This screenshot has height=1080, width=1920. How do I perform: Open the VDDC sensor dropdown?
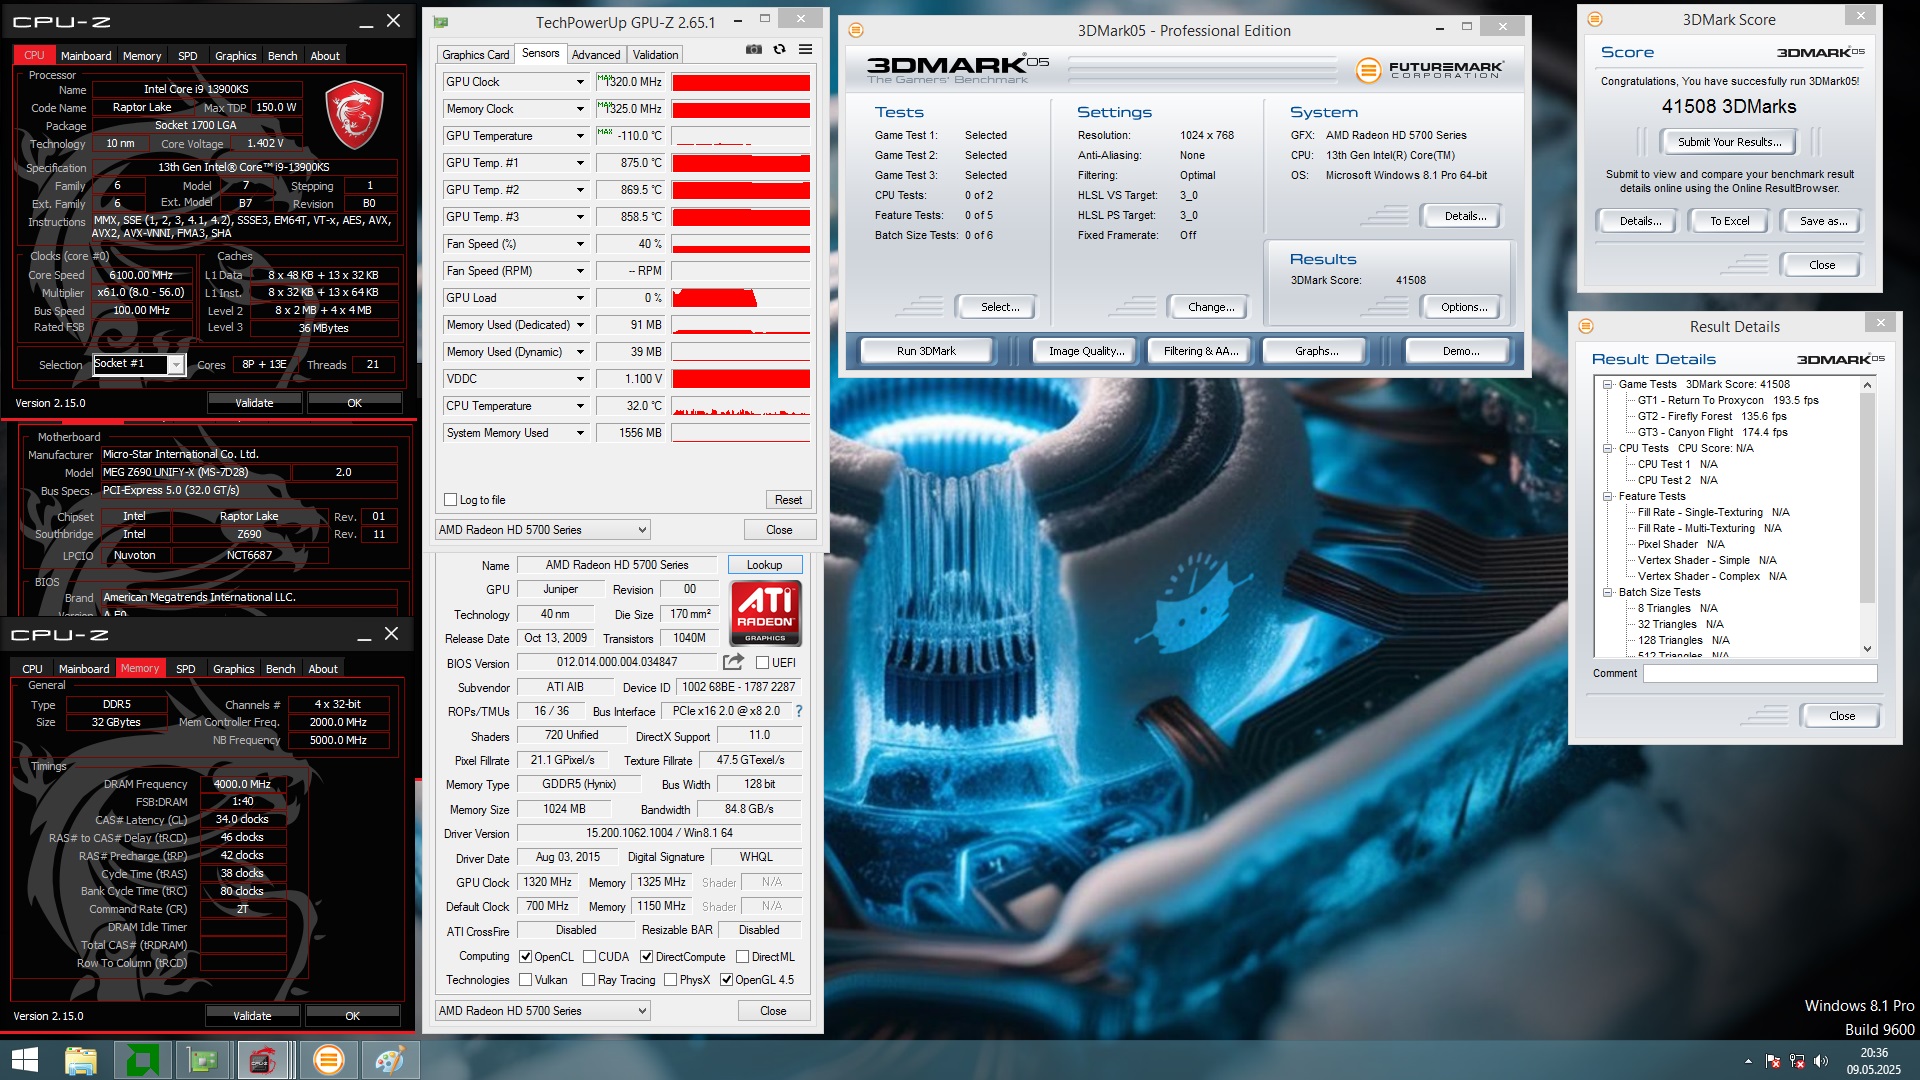pyautogui.click(x=579, y=379)
